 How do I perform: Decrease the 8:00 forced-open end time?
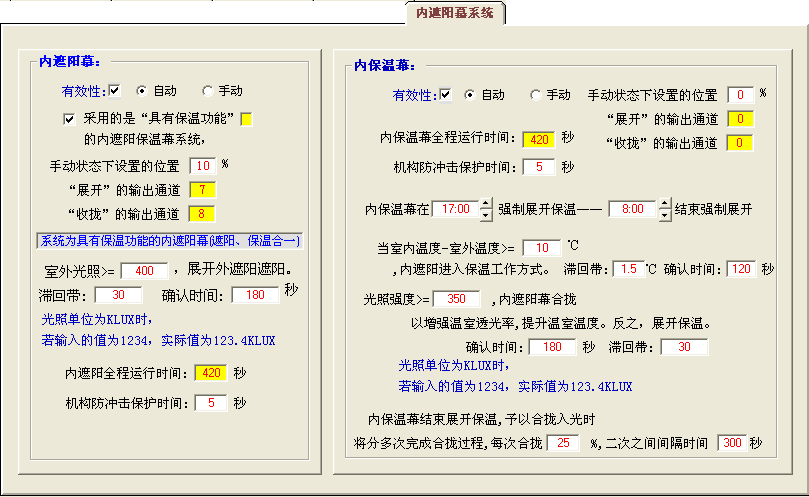click(x=663, y=216)
